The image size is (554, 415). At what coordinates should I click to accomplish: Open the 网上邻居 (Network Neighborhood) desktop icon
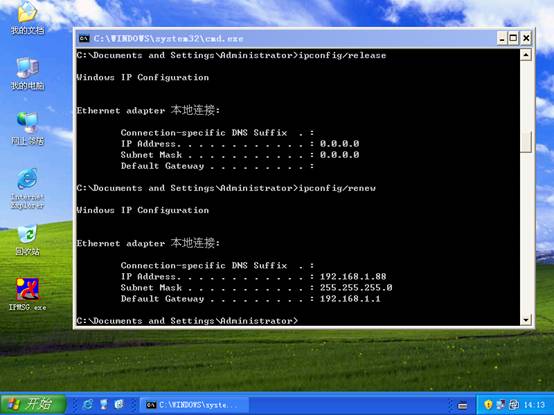pos(28,129)
